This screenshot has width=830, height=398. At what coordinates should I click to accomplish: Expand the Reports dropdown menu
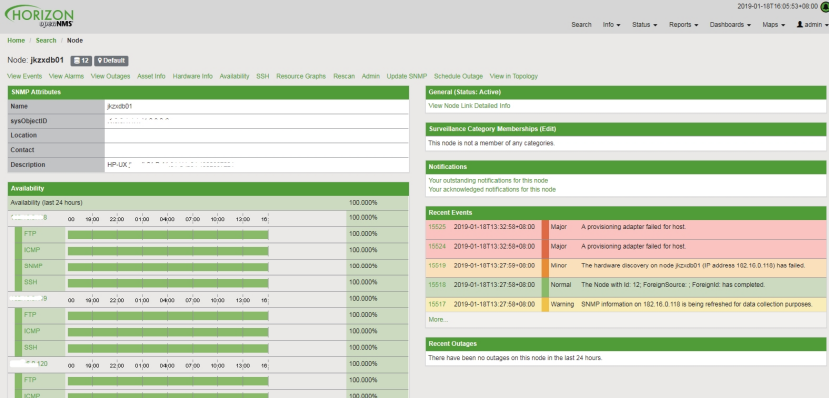click(683, 25)
